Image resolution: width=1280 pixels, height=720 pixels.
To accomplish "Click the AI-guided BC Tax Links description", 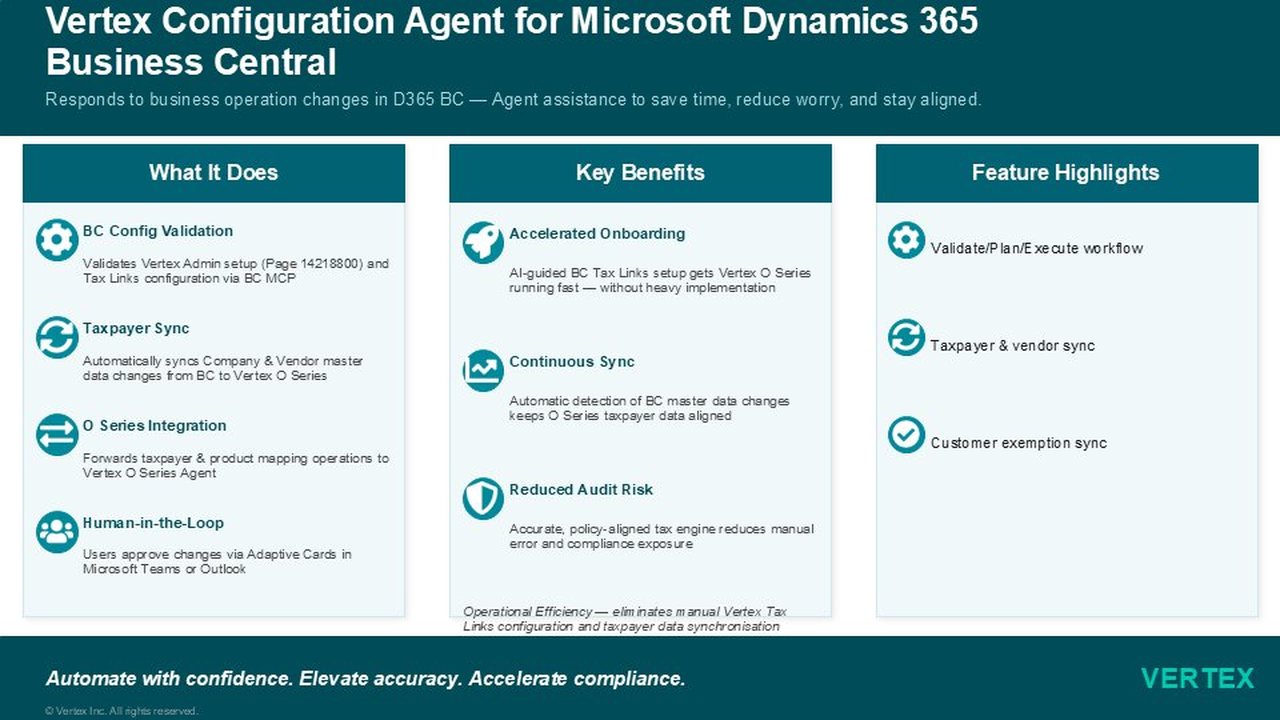I will point(660,280).
